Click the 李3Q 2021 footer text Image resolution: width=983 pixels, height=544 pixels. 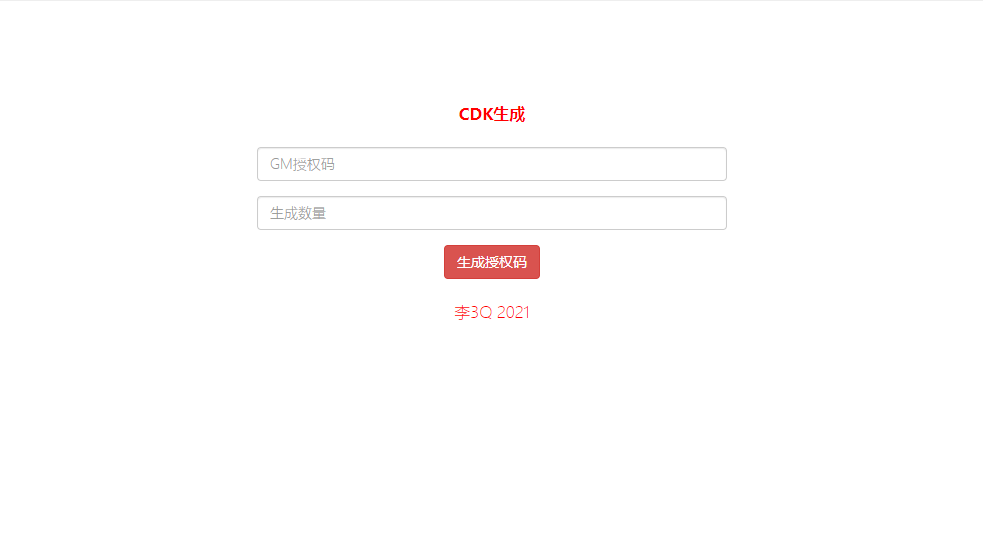tap(492, 312)
